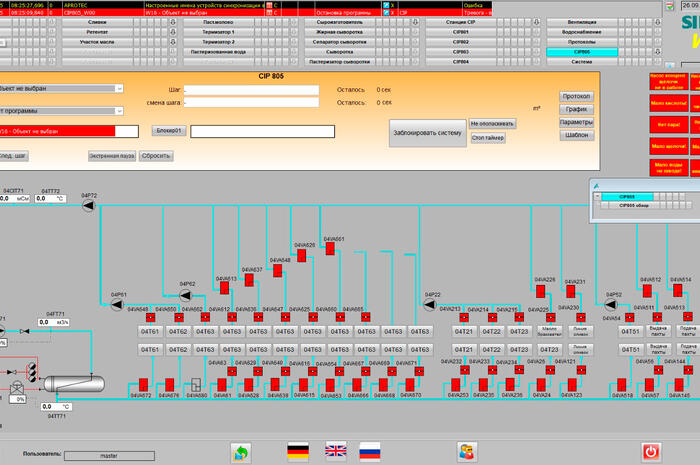Image resolution: width=700 pixels, height=465 pixels.
Task: Click the 'Мало кислоты!' alarm indicator
Action: (x=669, y=104)
